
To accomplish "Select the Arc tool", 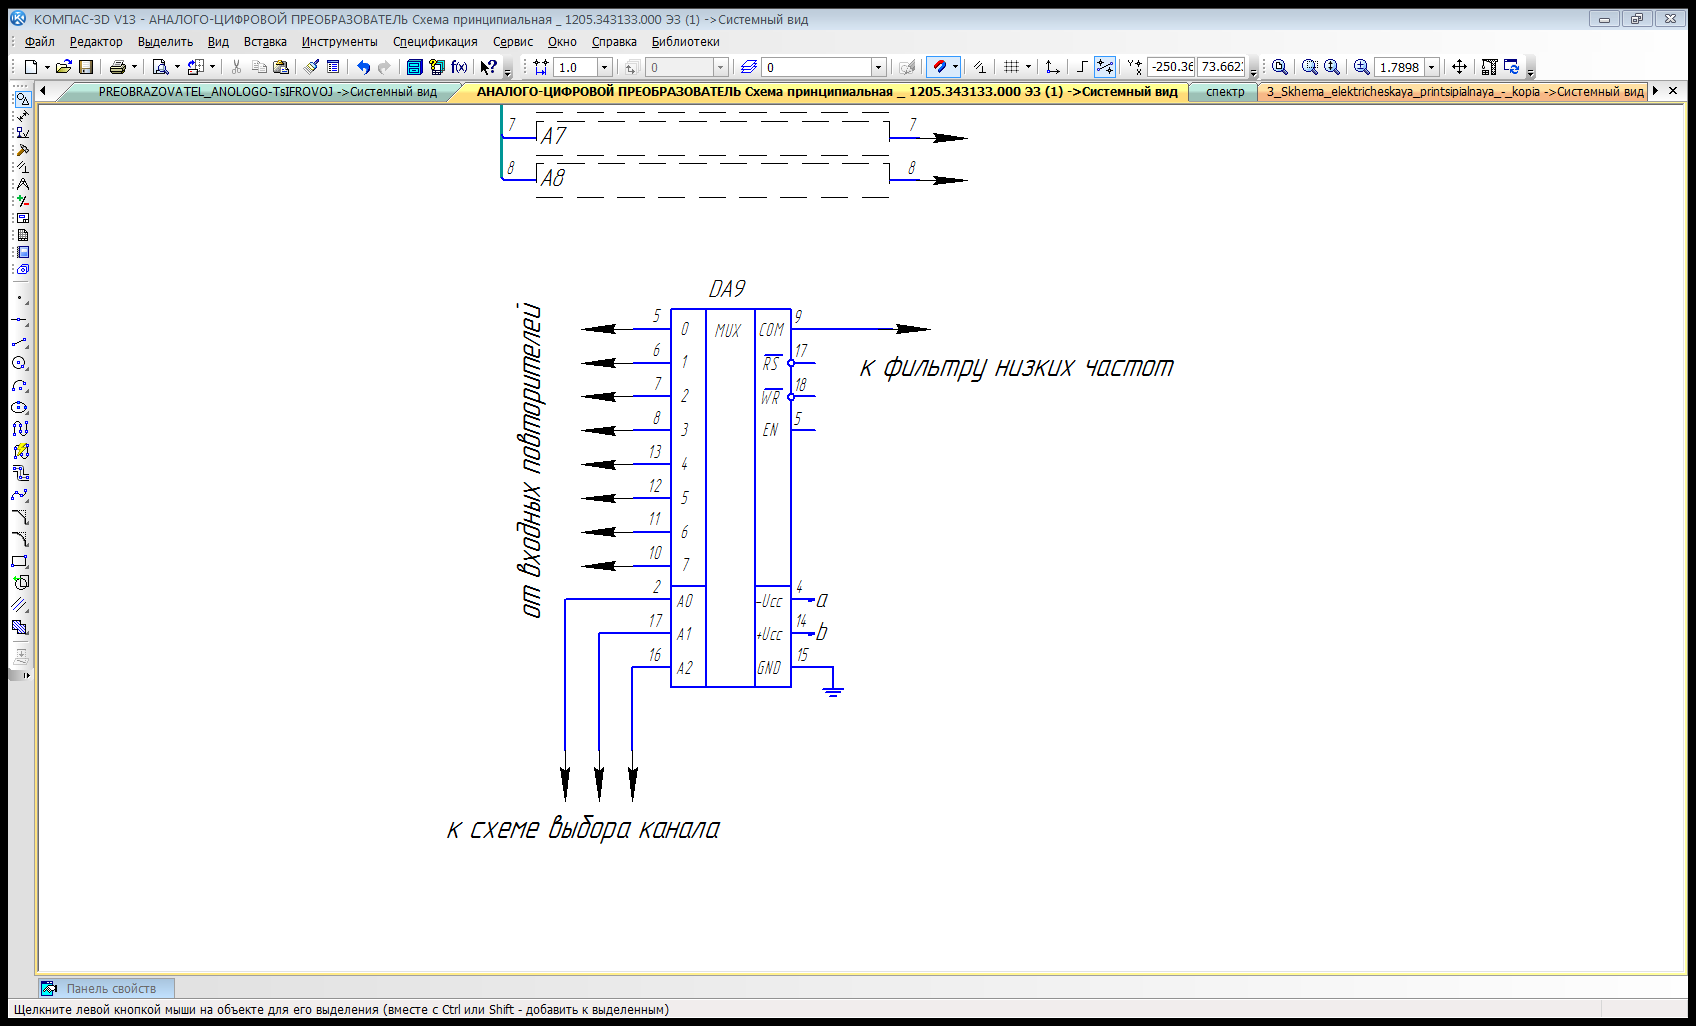I will coord(20,386).
